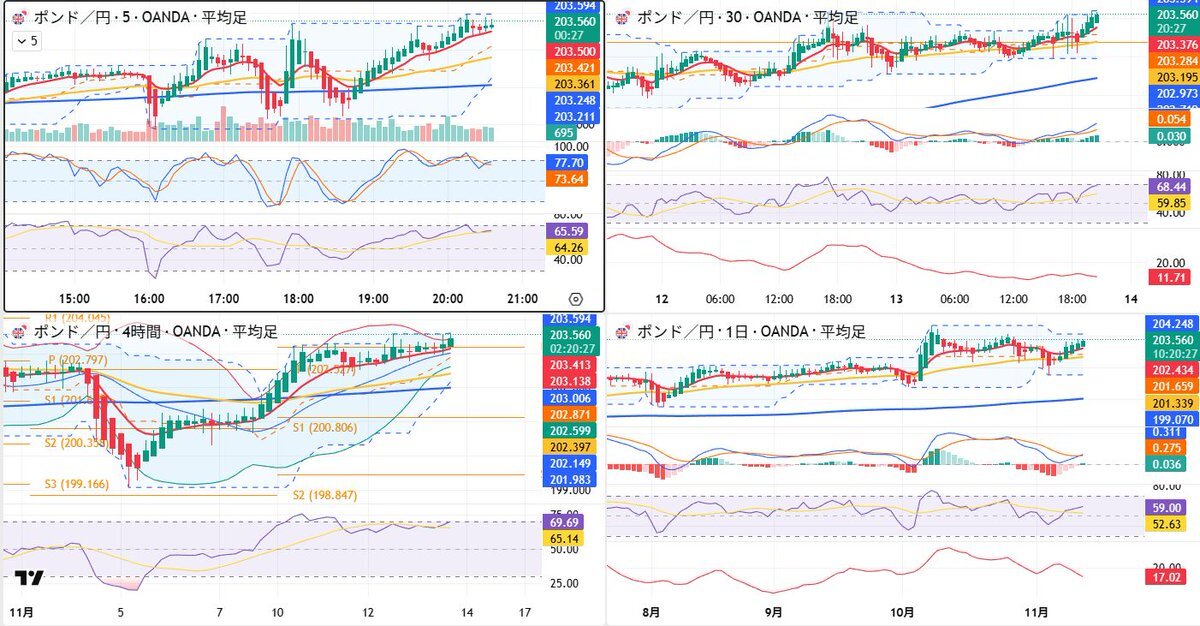Select orange 201.659 label on daily chart

point(1174,386)
